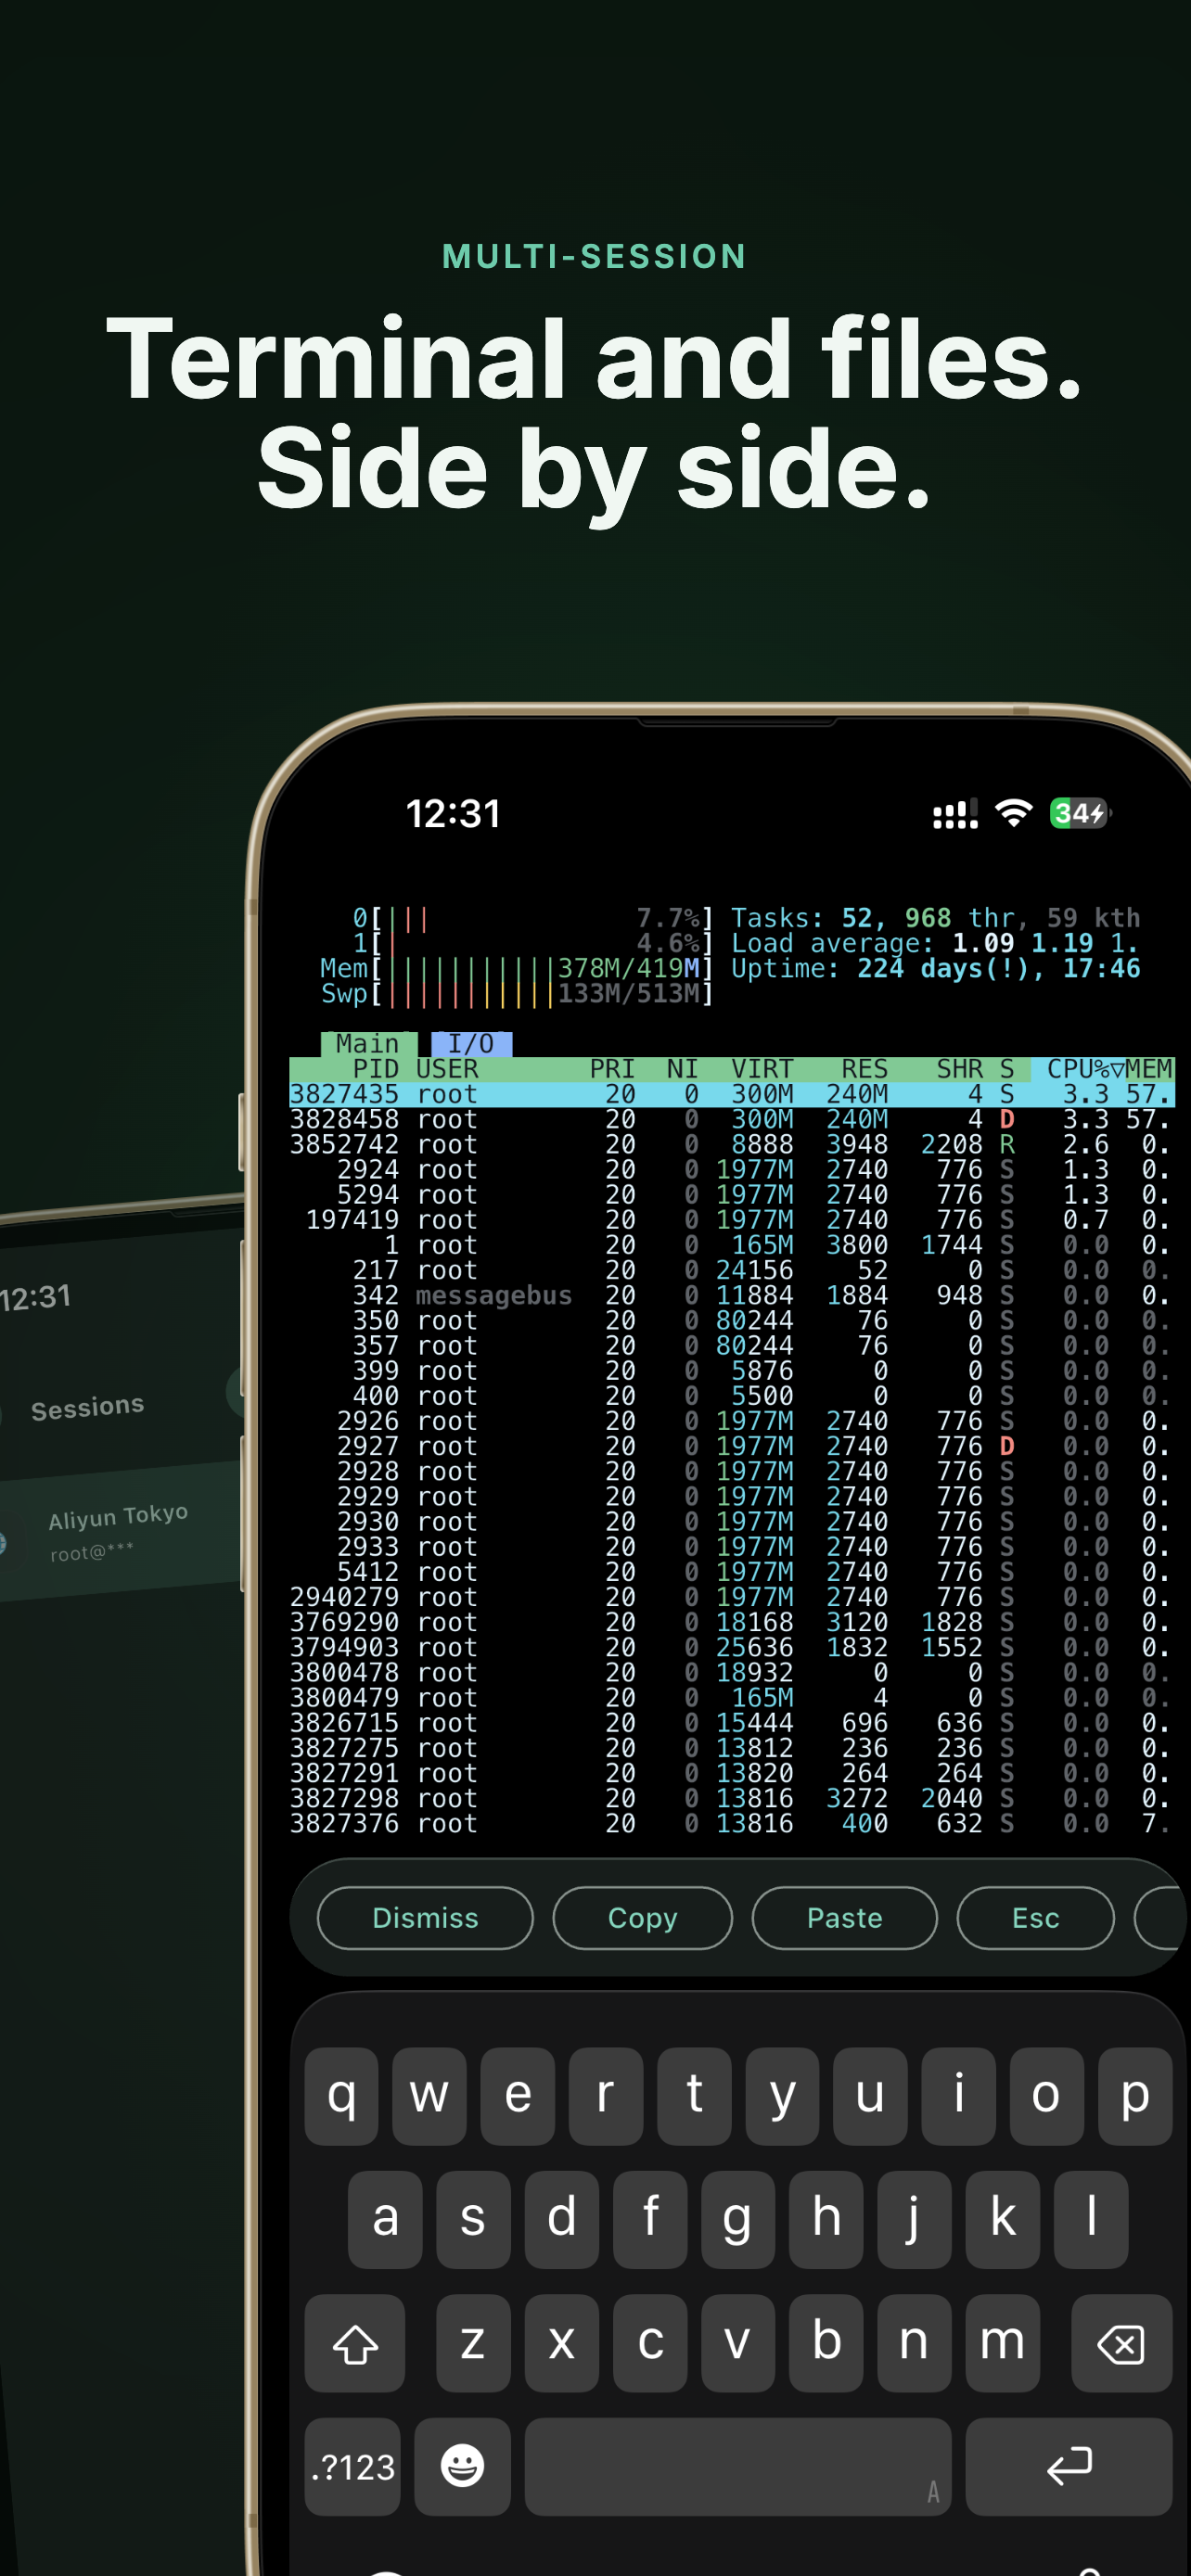
Task: Tap the m key
Action: click(1003, 2343)
